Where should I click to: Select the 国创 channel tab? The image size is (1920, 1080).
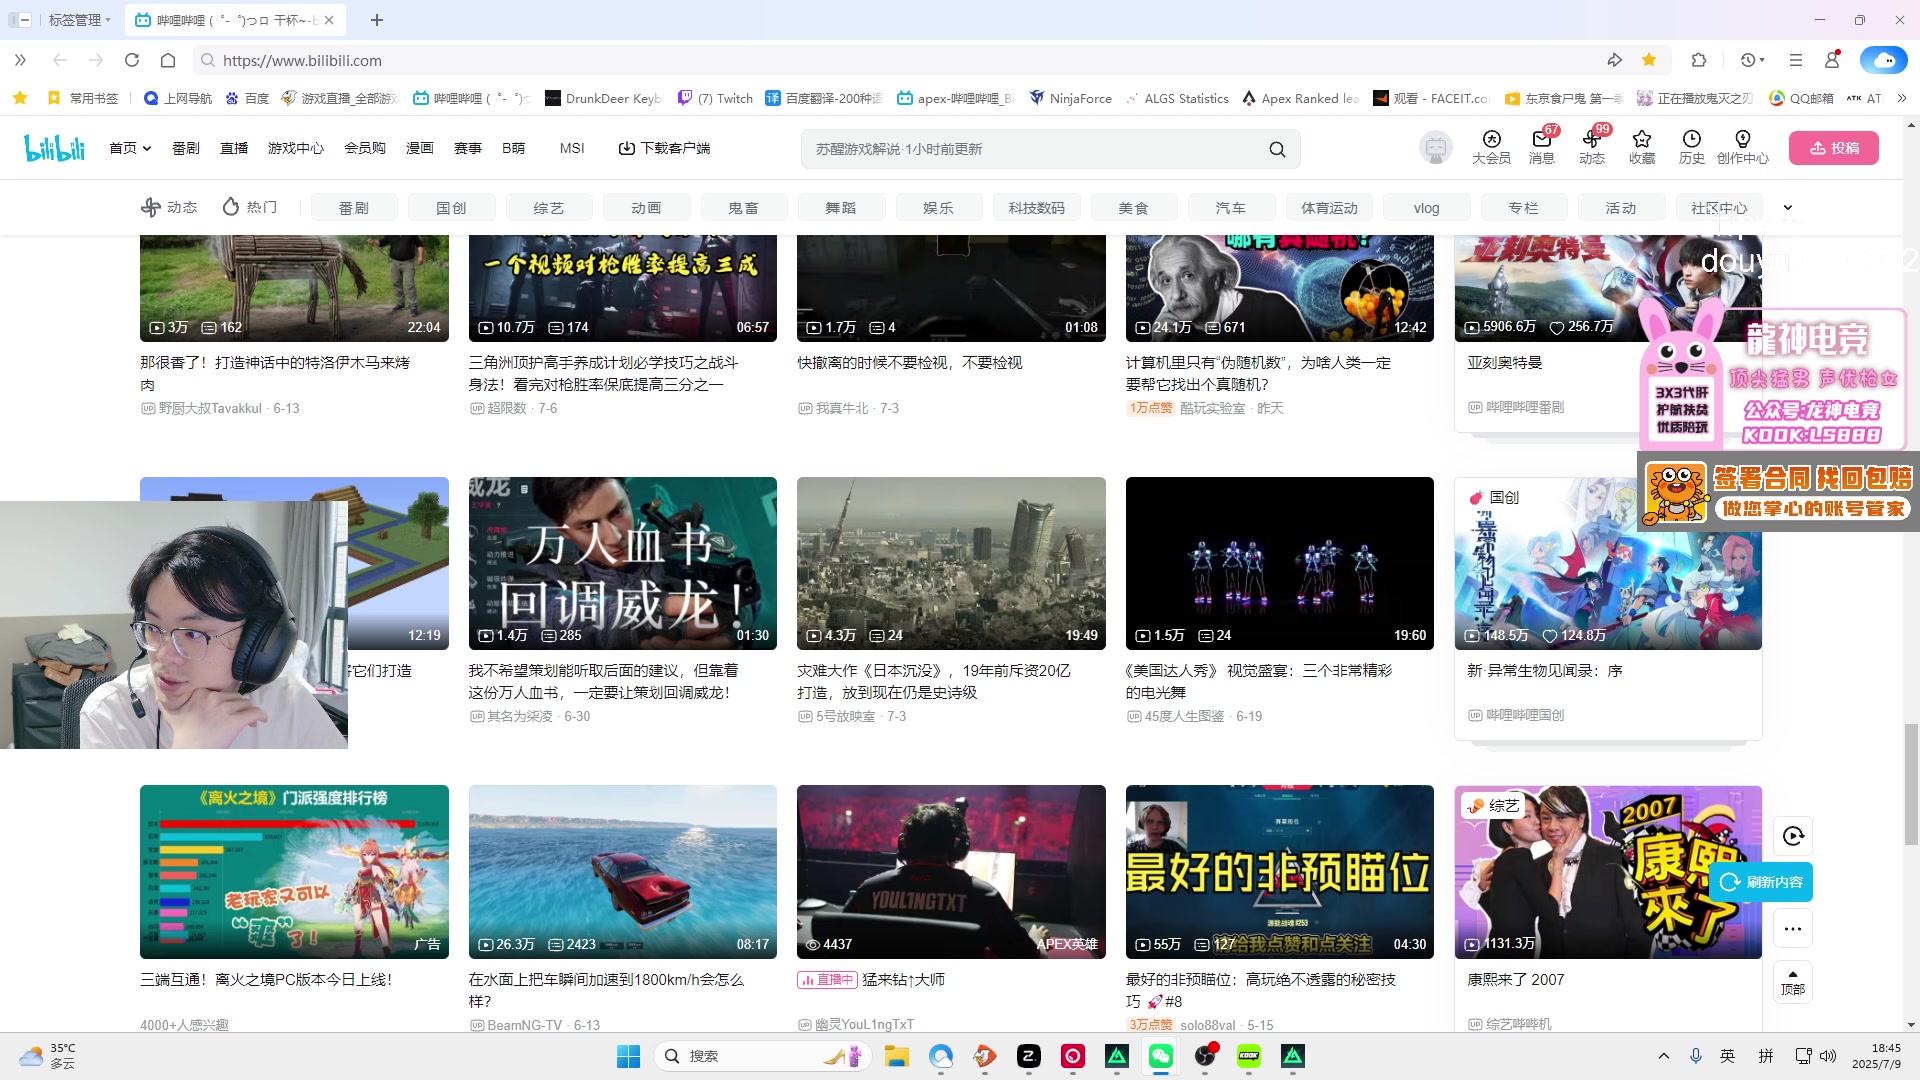pyautogui.click(x=451, y=207)
